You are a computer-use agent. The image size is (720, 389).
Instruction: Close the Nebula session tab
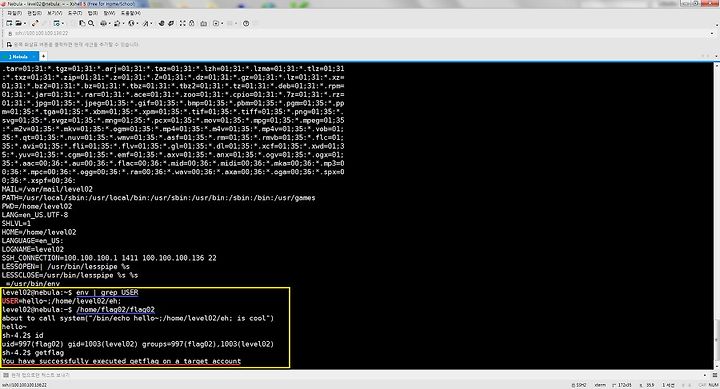pos(34,56)
